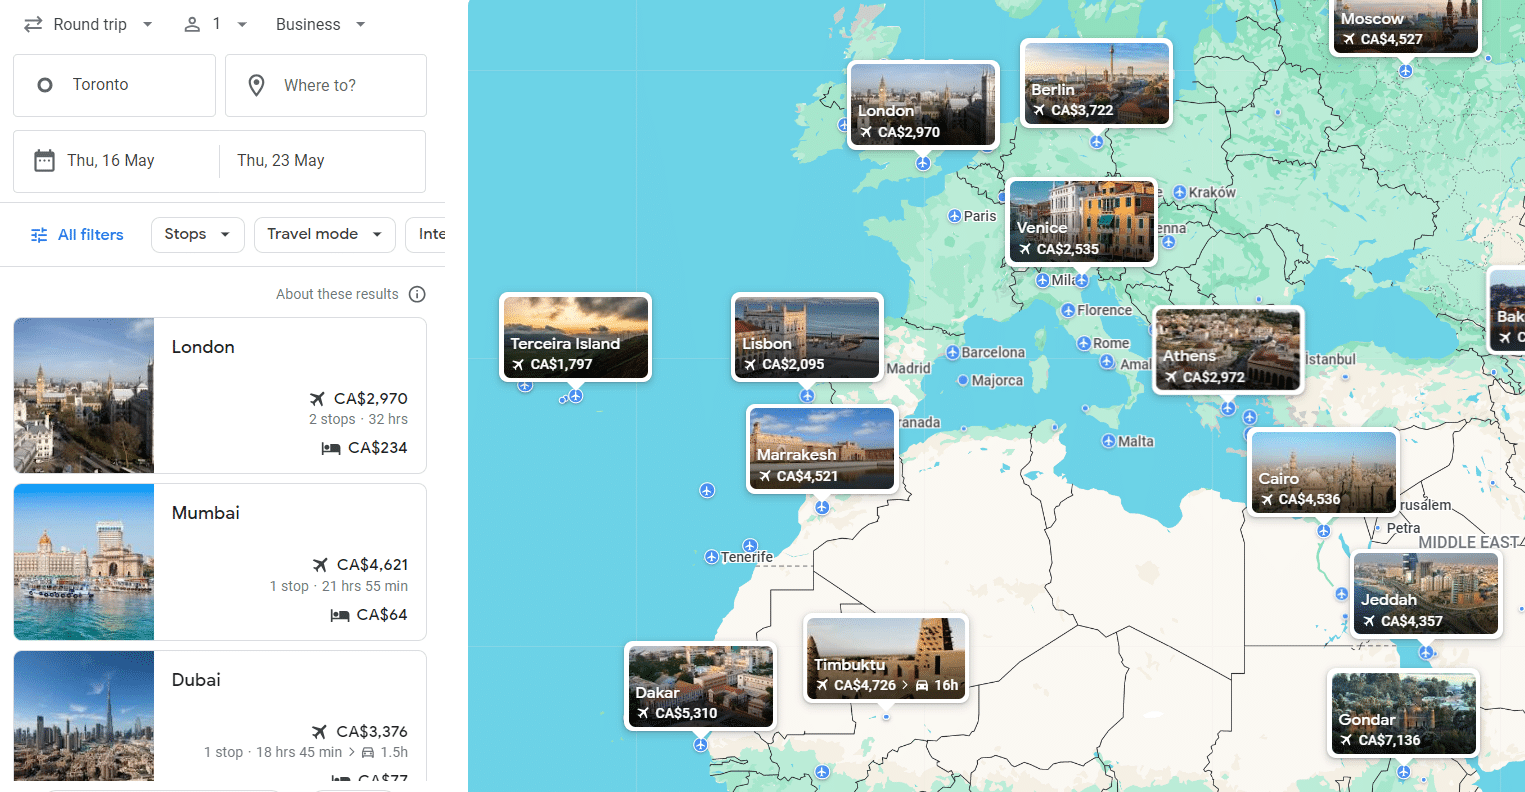Click the info icon beside About these results
The image size is (1525, 792).
[417, 294]
